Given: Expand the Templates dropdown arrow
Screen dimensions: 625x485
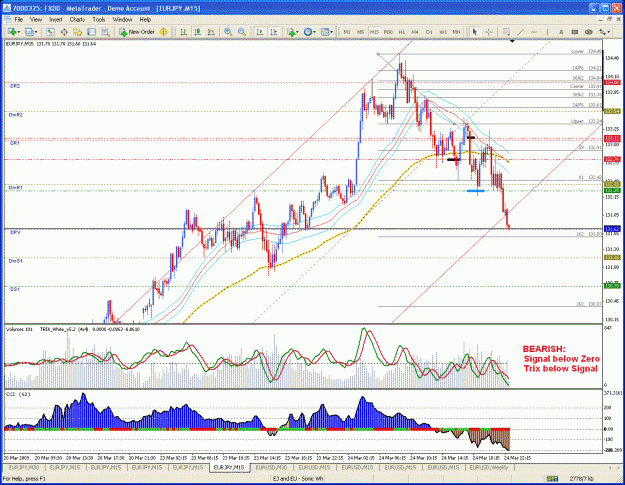Looking at the screenshot, I should [x=332, y=32].
